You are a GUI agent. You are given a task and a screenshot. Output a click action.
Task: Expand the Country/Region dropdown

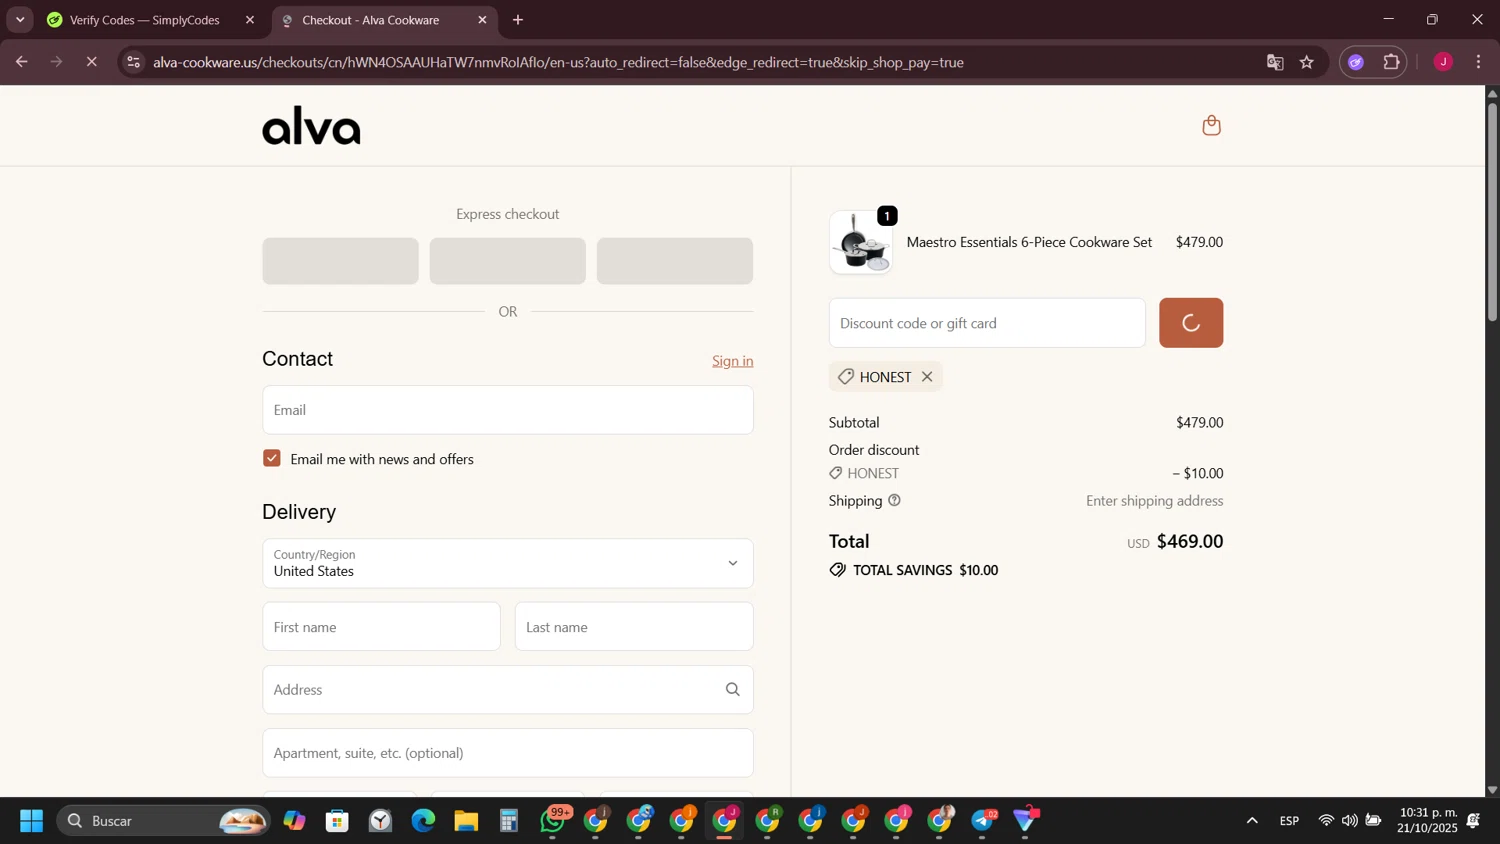pos(508,564)
